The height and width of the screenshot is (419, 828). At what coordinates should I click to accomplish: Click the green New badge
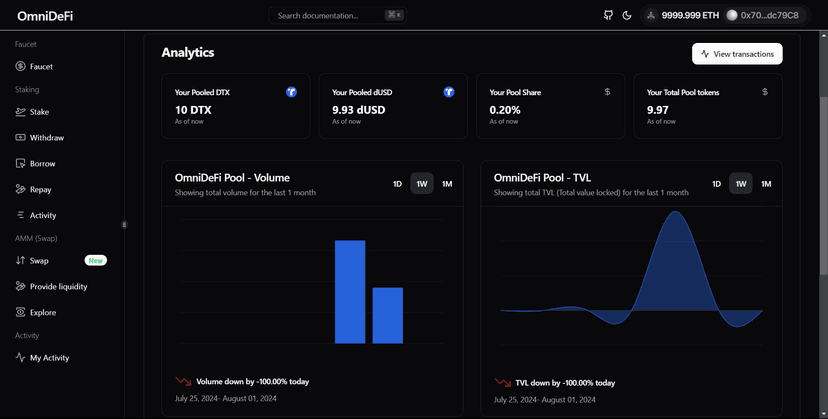(x=96, y=260)
